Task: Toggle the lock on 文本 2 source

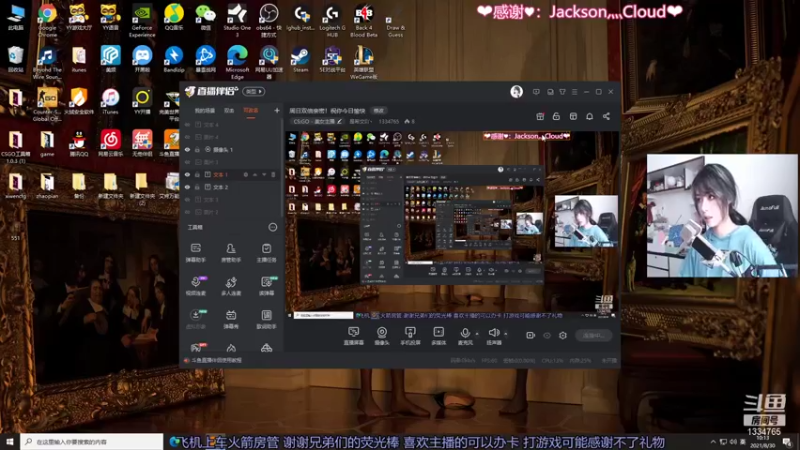Action: [x=197, y=187]
